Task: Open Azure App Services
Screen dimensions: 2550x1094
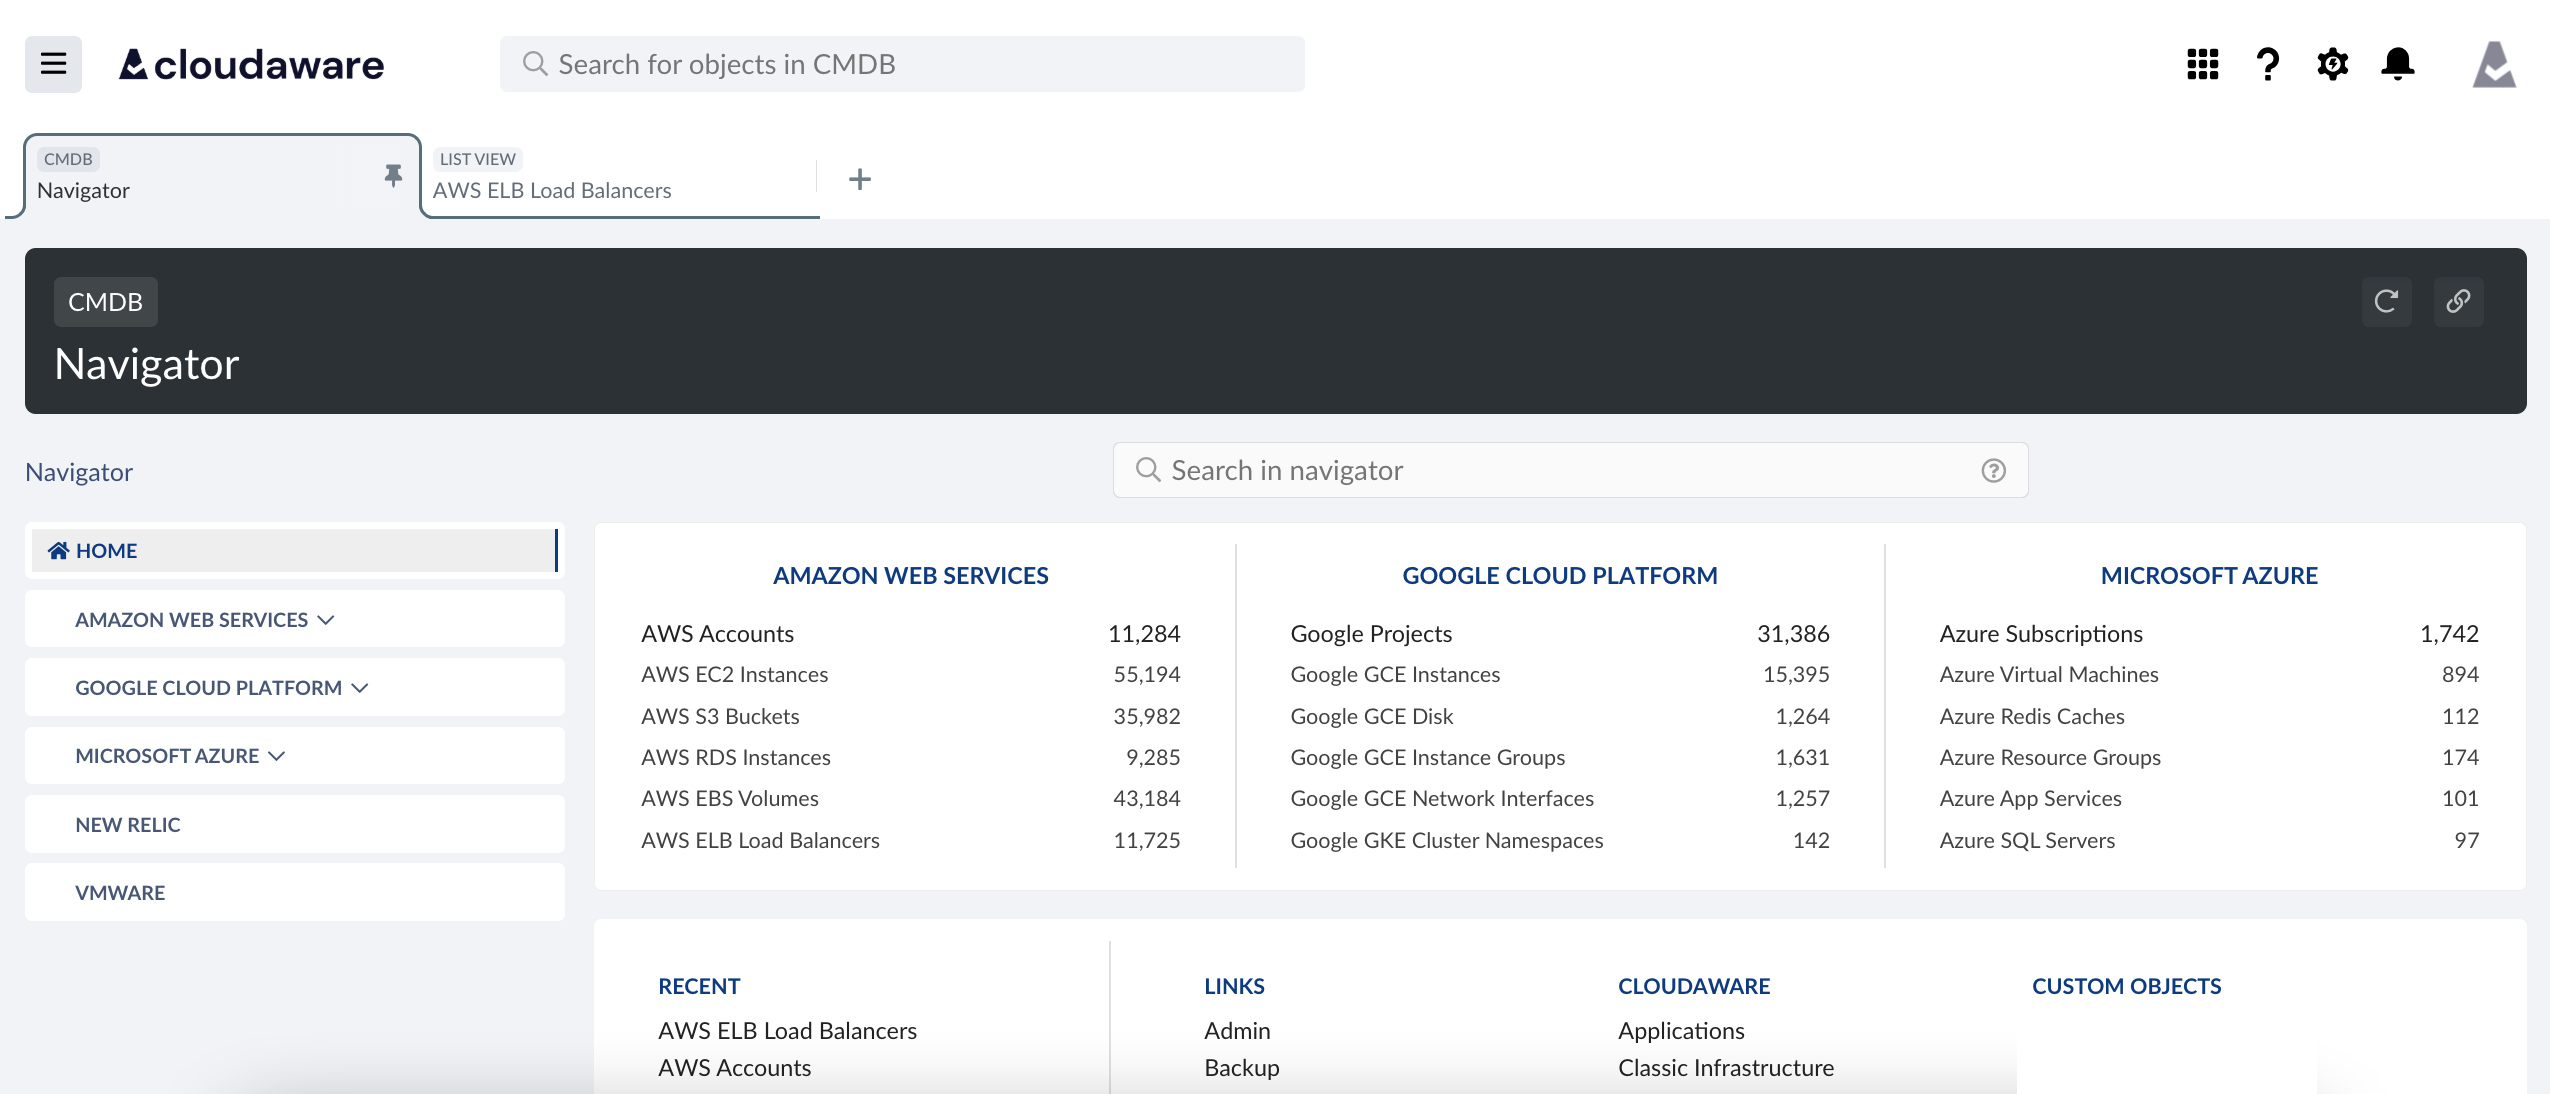Action: pos(2030,798)
